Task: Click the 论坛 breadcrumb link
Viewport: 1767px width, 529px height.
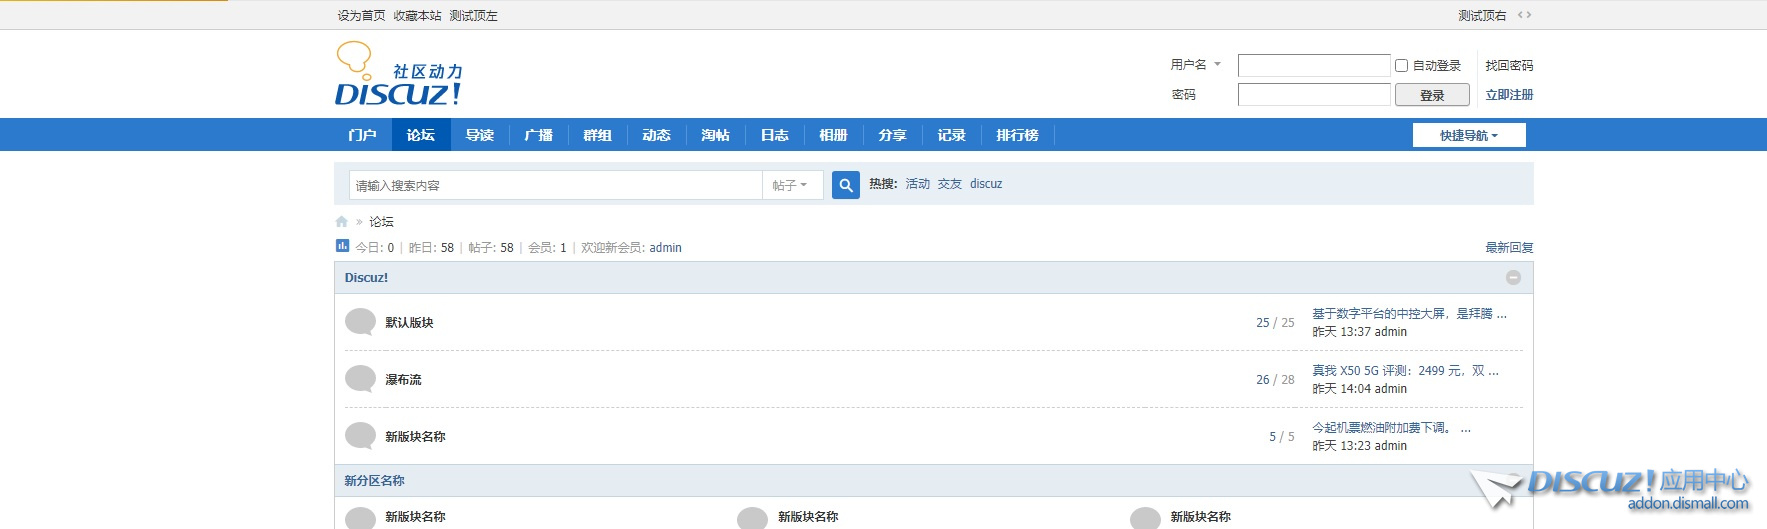Action: pos(382,222)
